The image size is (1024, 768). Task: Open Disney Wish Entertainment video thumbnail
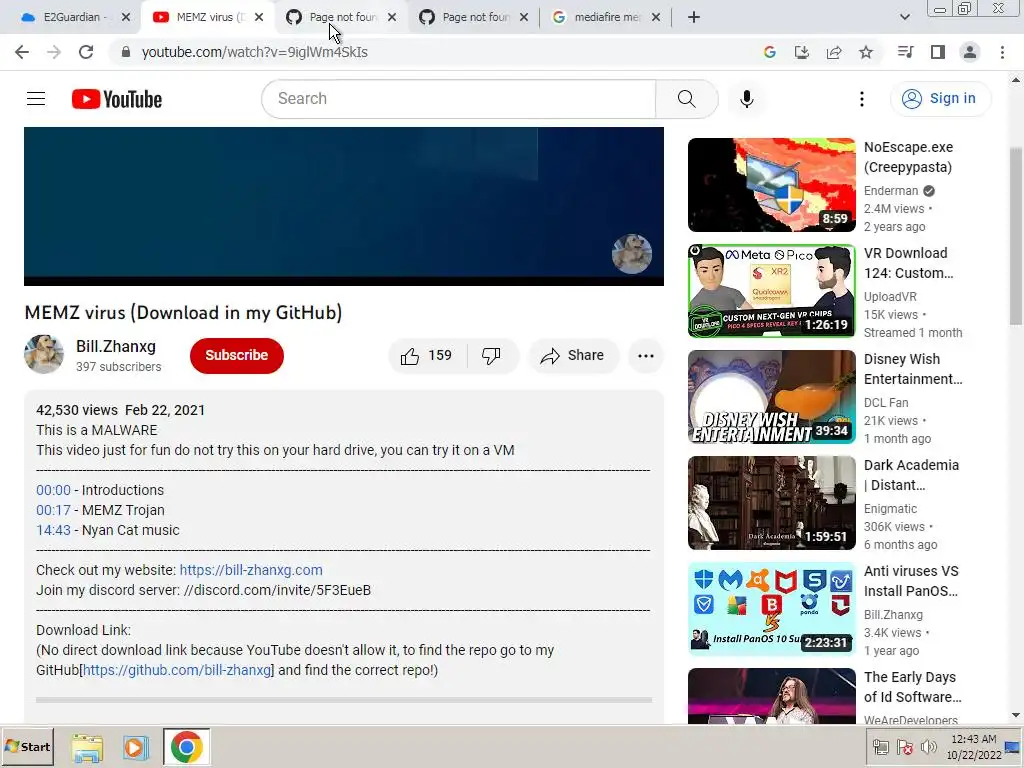(771, 397)
